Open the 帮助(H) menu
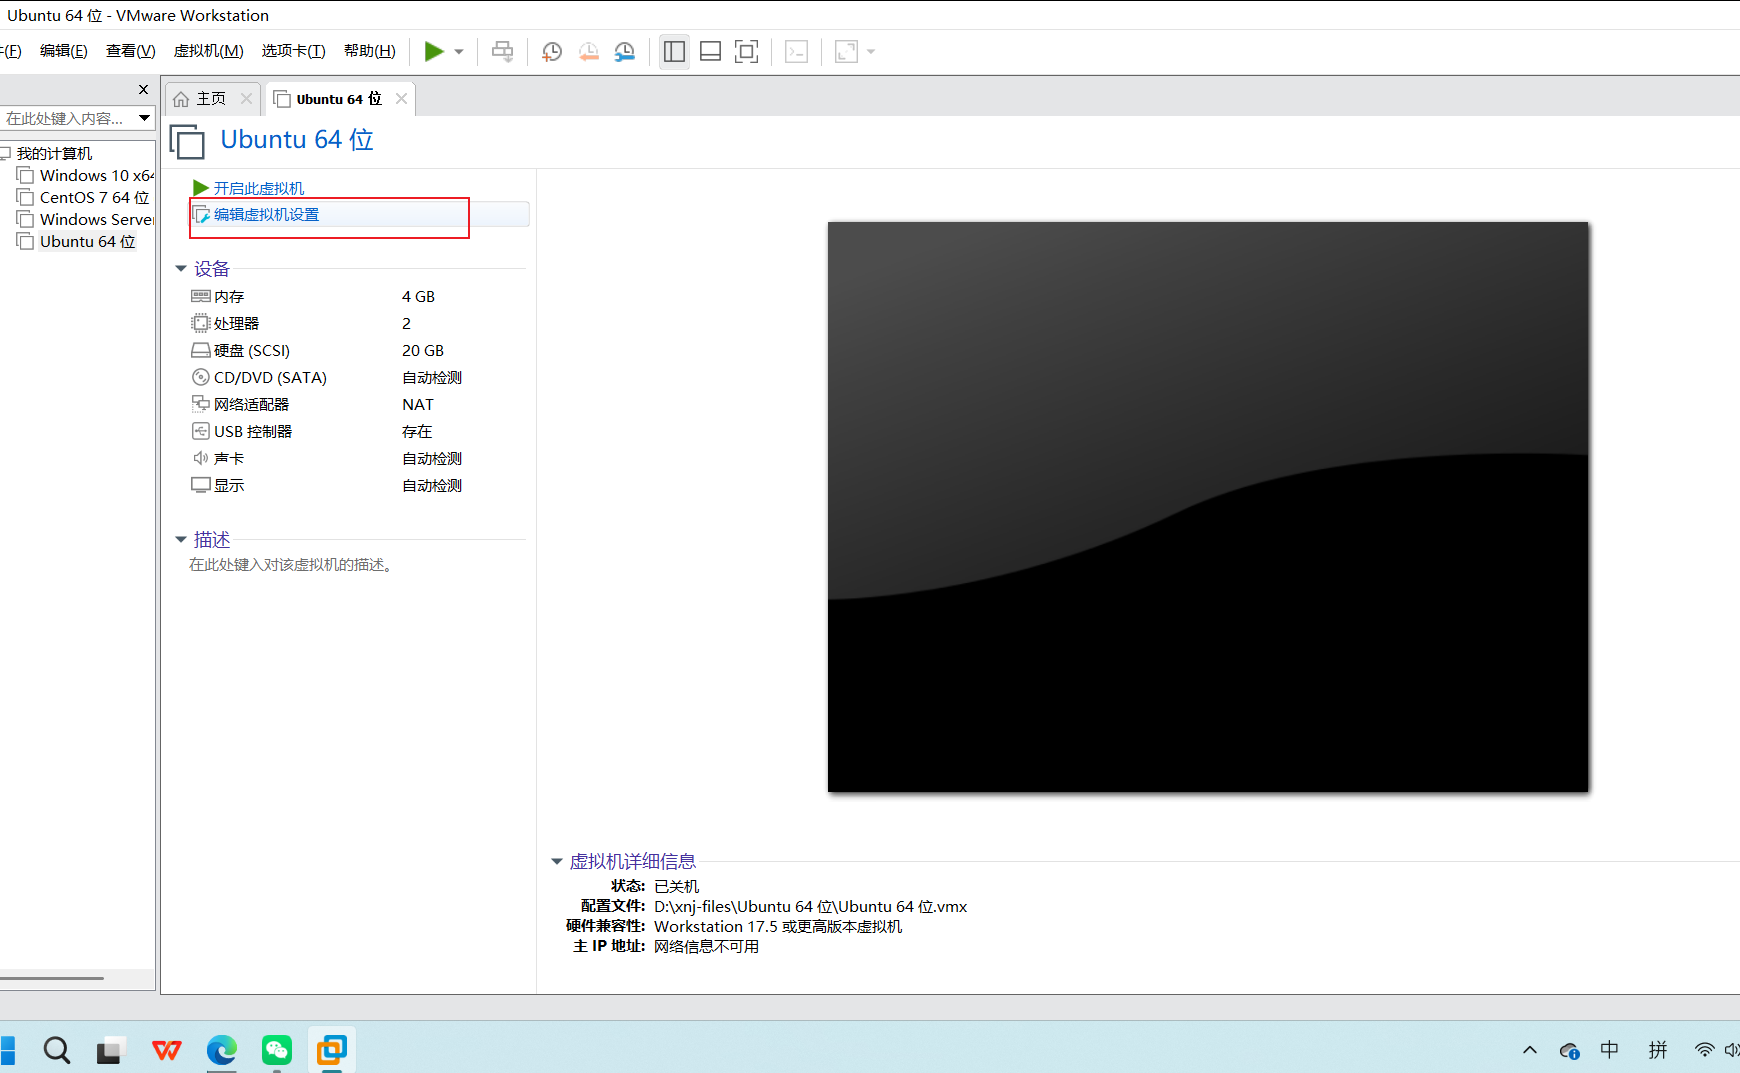1740x1073 pixels. tap(370, 51)
